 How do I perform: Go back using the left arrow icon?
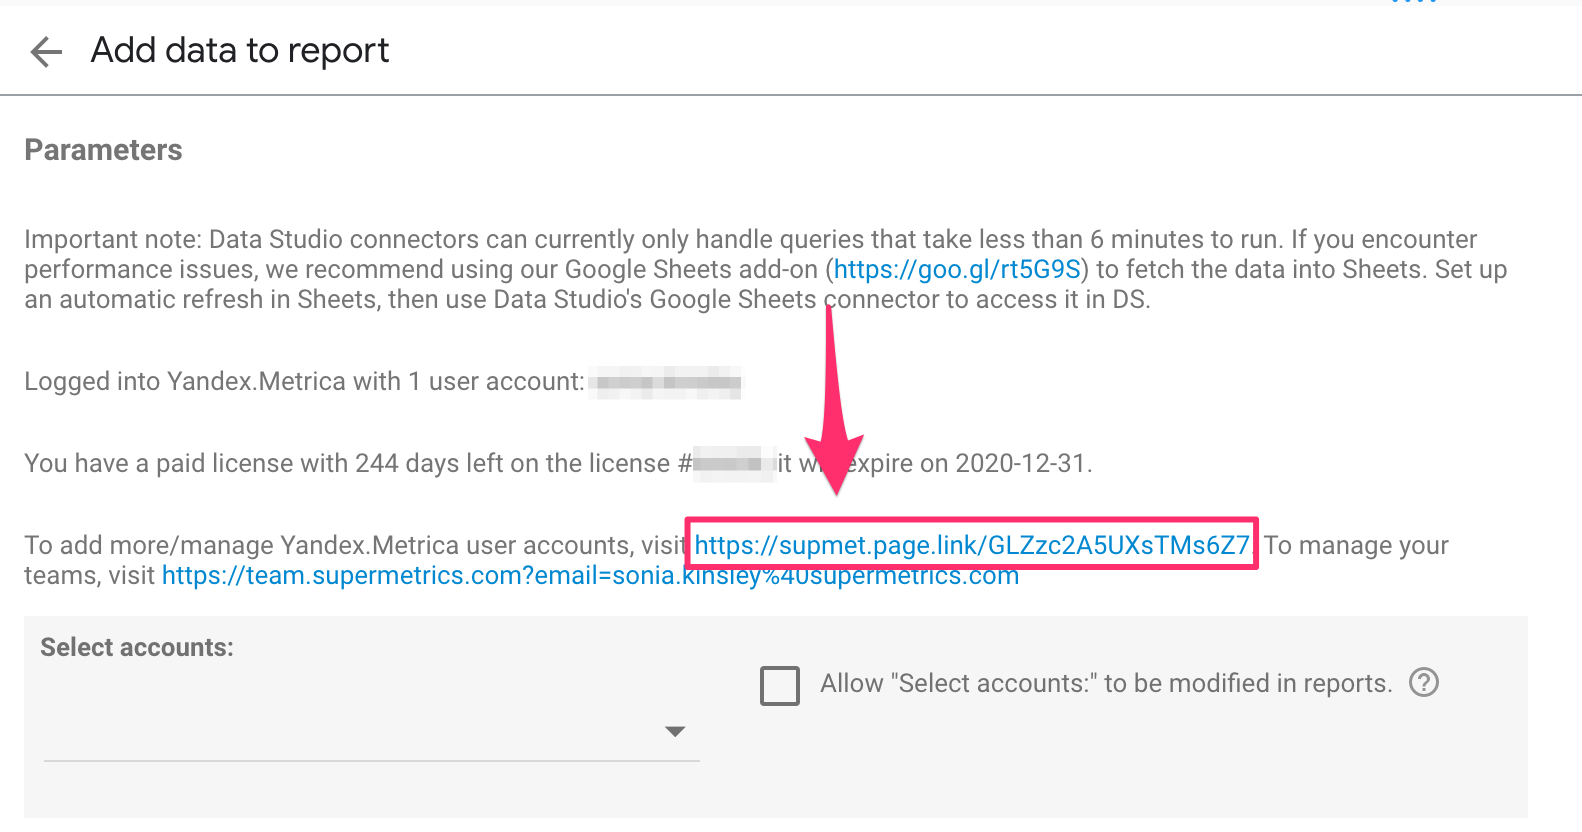click(x=46, y=51)
